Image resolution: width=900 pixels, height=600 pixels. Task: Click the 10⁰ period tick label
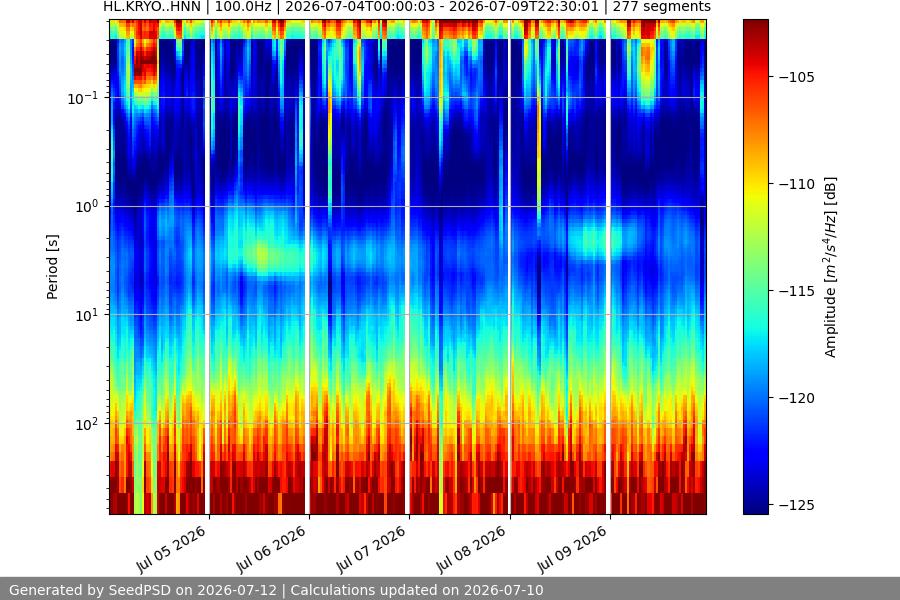86,207
